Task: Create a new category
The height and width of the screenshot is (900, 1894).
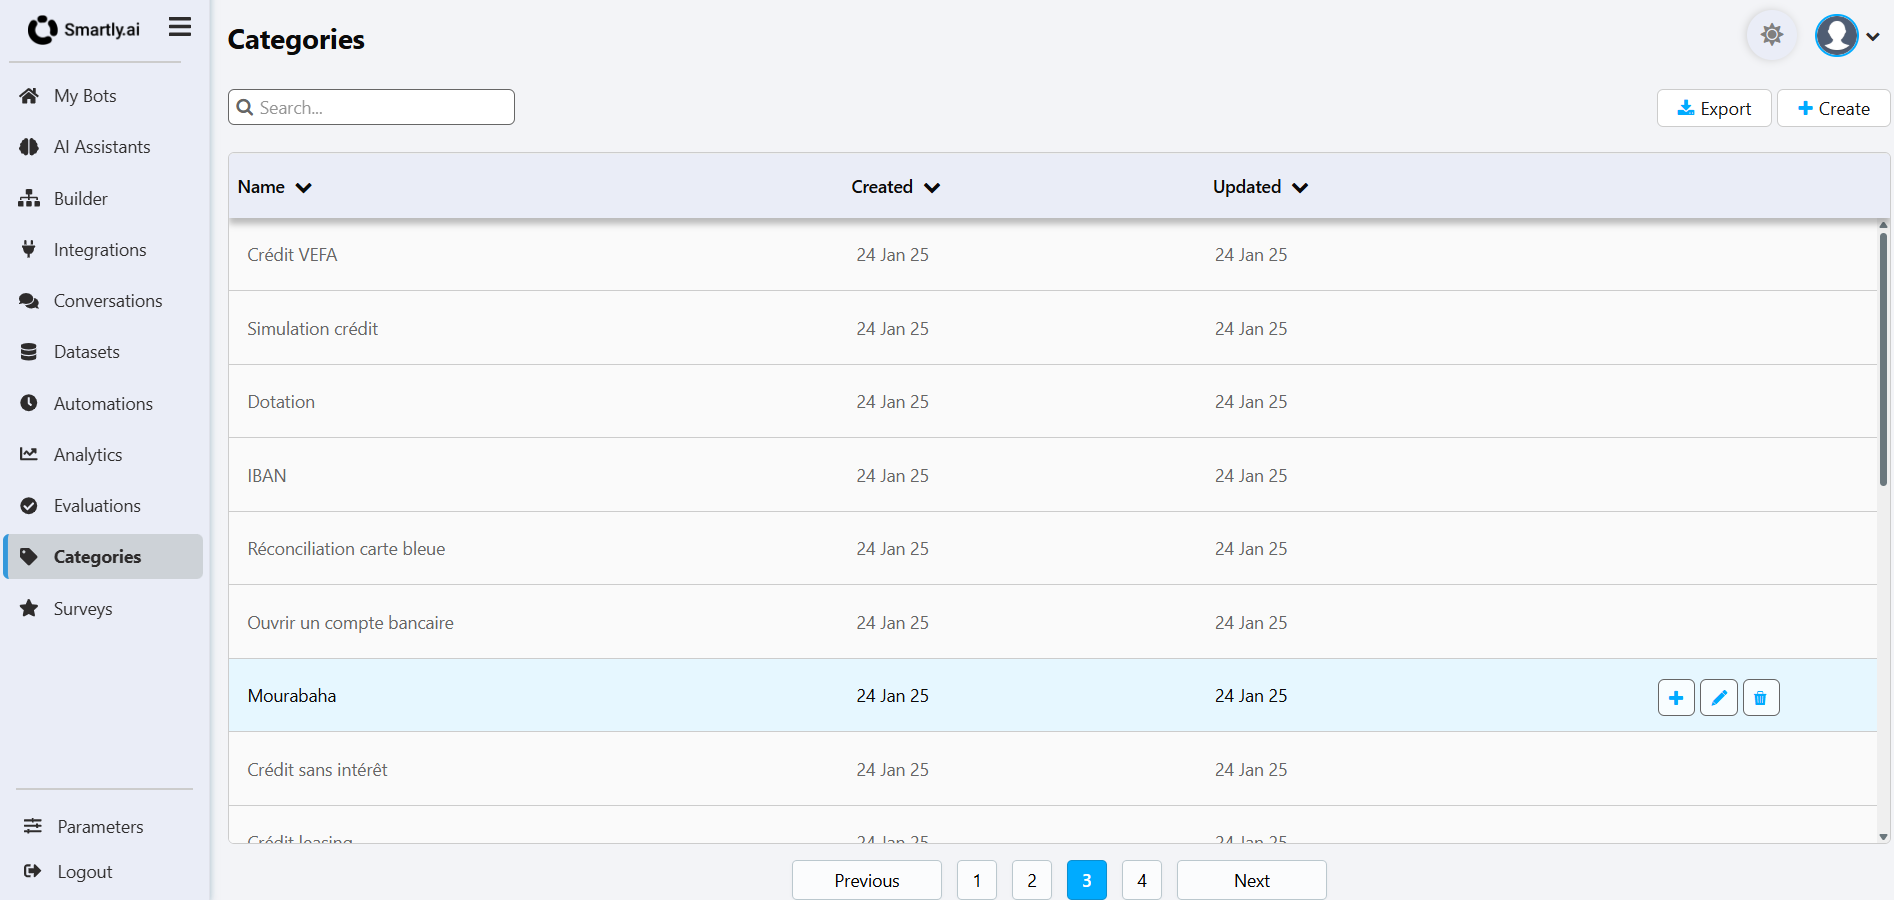Action: 1834,108
